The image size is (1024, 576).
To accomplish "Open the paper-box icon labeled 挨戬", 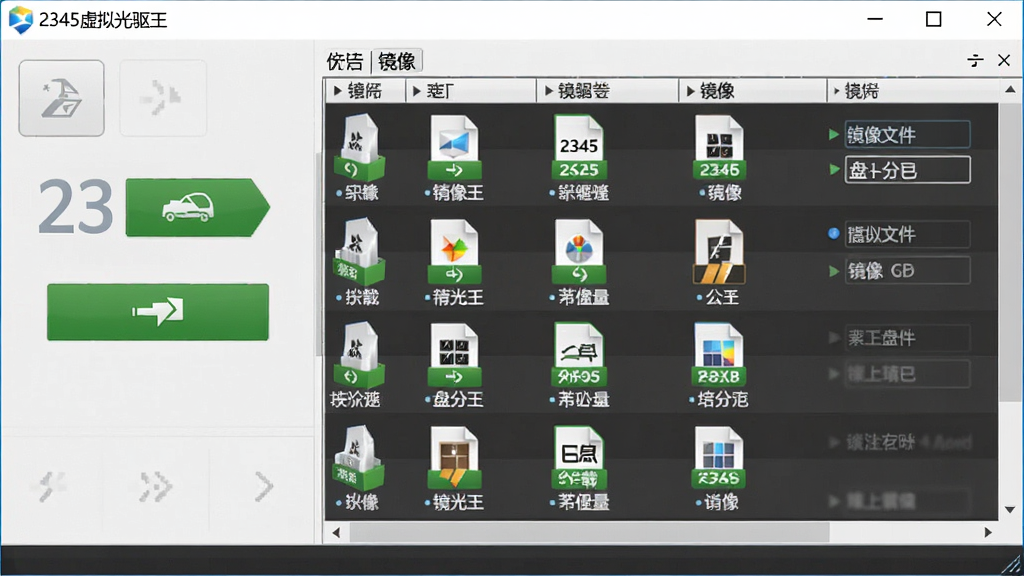I will 359,251.
